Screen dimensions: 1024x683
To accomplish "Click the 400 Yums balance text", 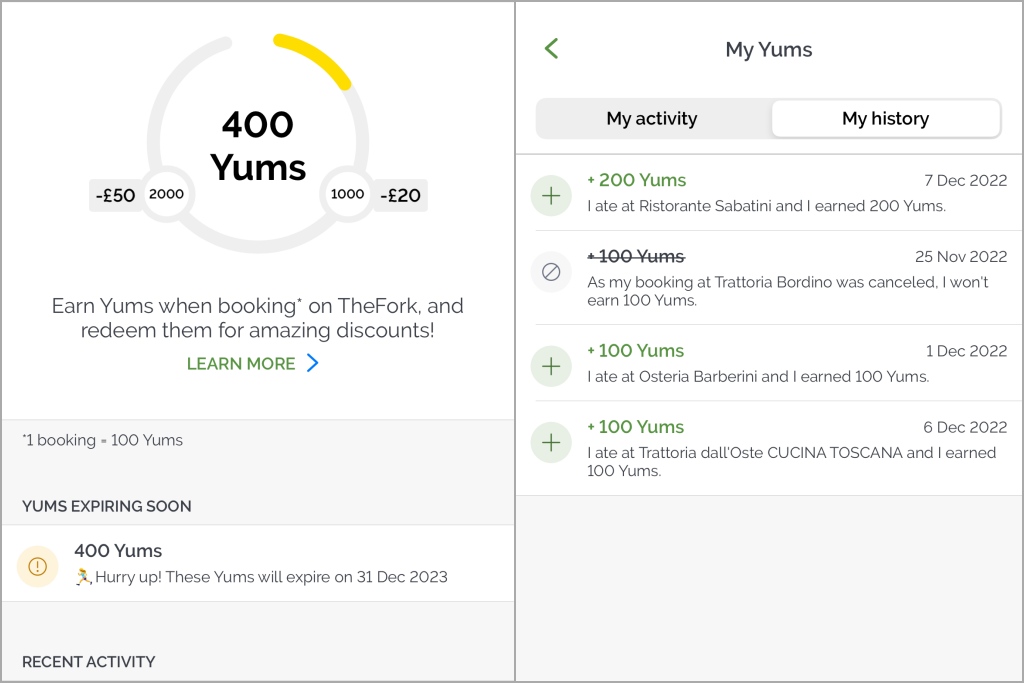I will click(258, 146).
